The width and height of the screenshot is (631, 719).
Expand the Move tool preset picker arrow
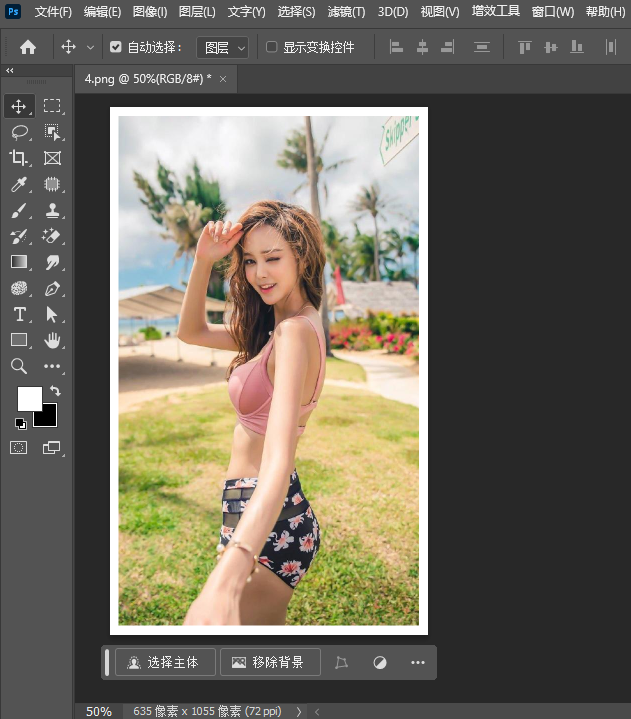91,47
